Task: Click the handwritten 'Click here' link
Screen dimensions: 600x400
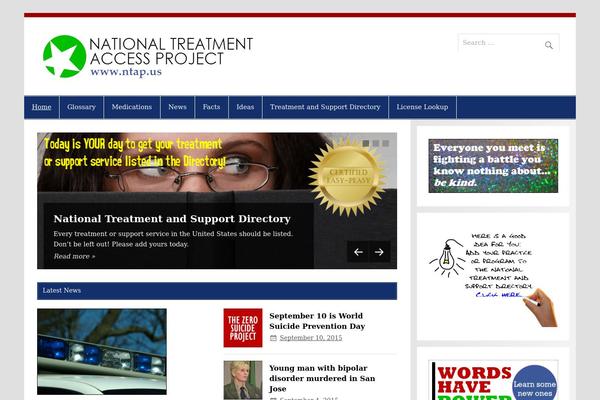Action: (499, 295)
